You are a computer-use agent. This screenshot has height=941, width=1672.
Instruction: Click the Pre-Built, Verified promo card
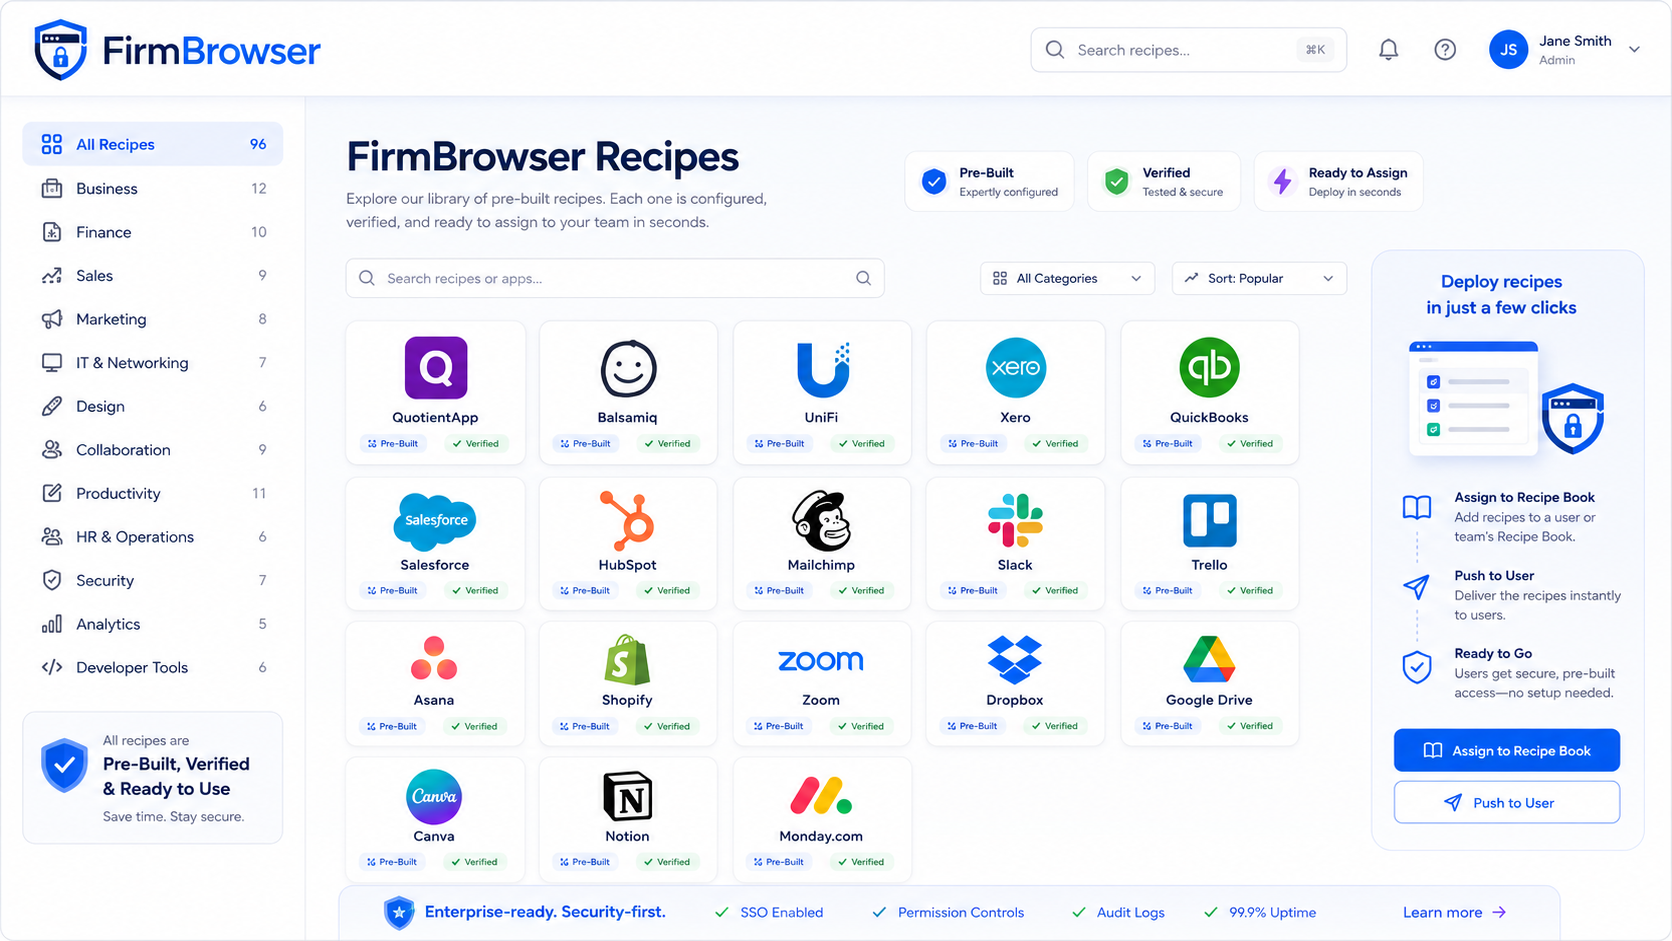pyautogui.click(x=153, y=778)
